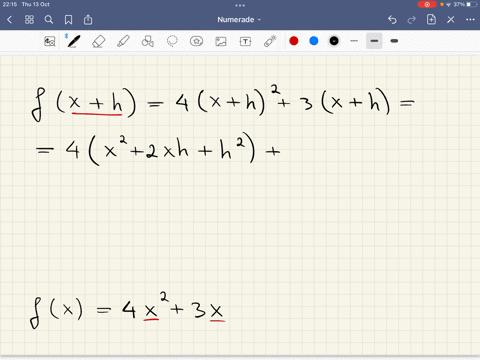Select the medium stroke width
The image size is (480, 360).
(x=374, y=41)
